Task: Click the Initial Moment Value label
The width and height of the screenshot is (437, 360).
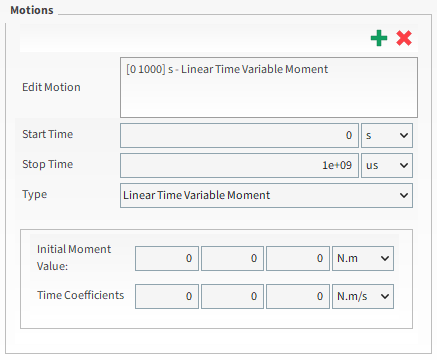Action: (74, 258)
